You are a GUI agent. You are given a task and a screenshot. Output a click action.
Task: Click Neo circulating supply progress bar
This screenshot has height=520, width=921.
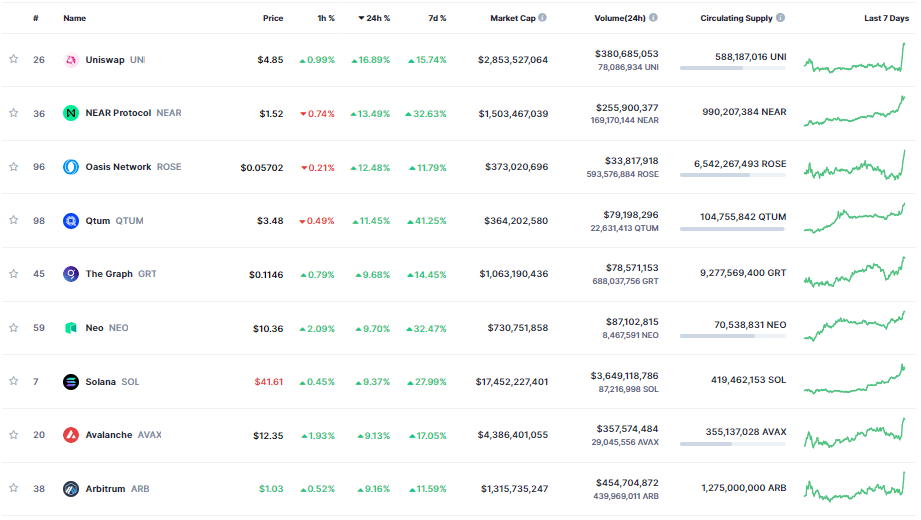(x=733, y=336)
